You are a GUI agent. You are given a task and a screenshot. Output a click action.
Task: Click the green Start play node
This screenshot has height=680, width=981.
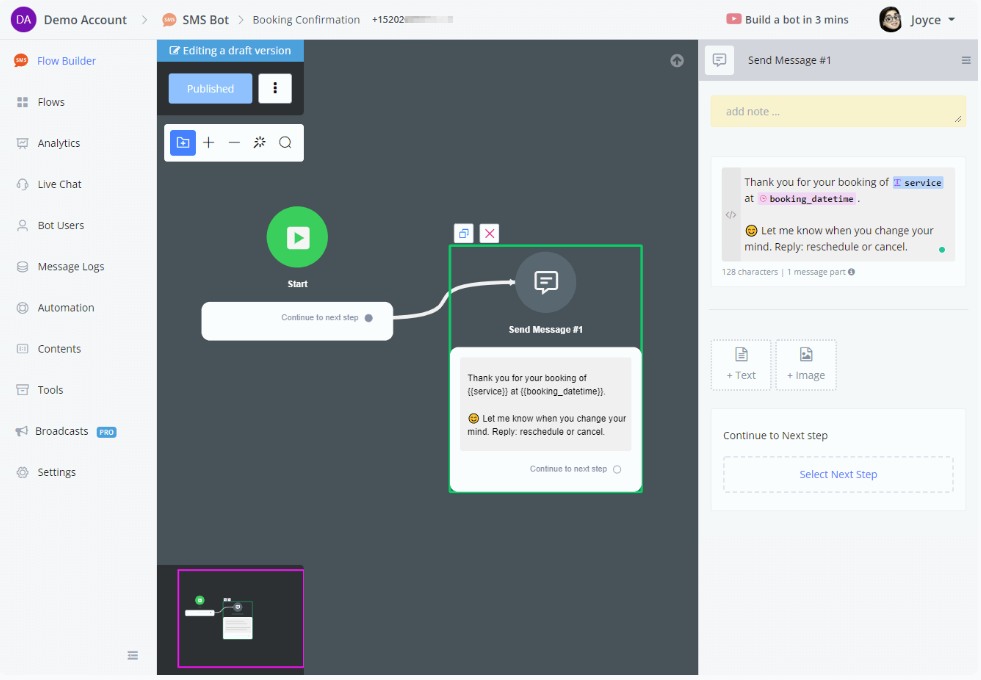297,237
